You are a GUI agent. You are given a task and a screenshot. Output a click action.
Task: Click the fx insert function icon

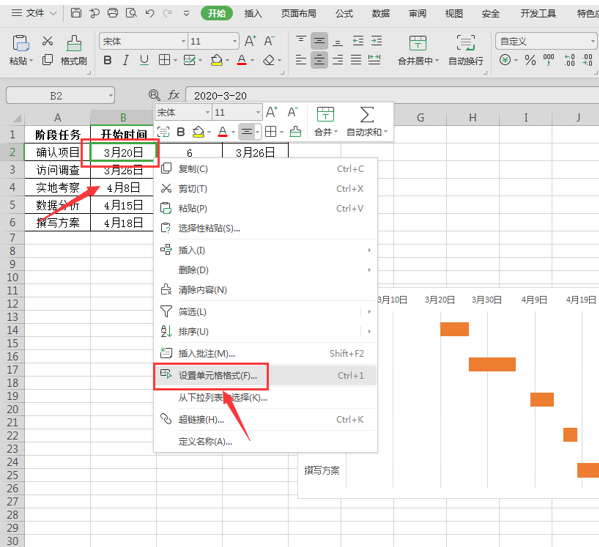(x=174, y=95)
